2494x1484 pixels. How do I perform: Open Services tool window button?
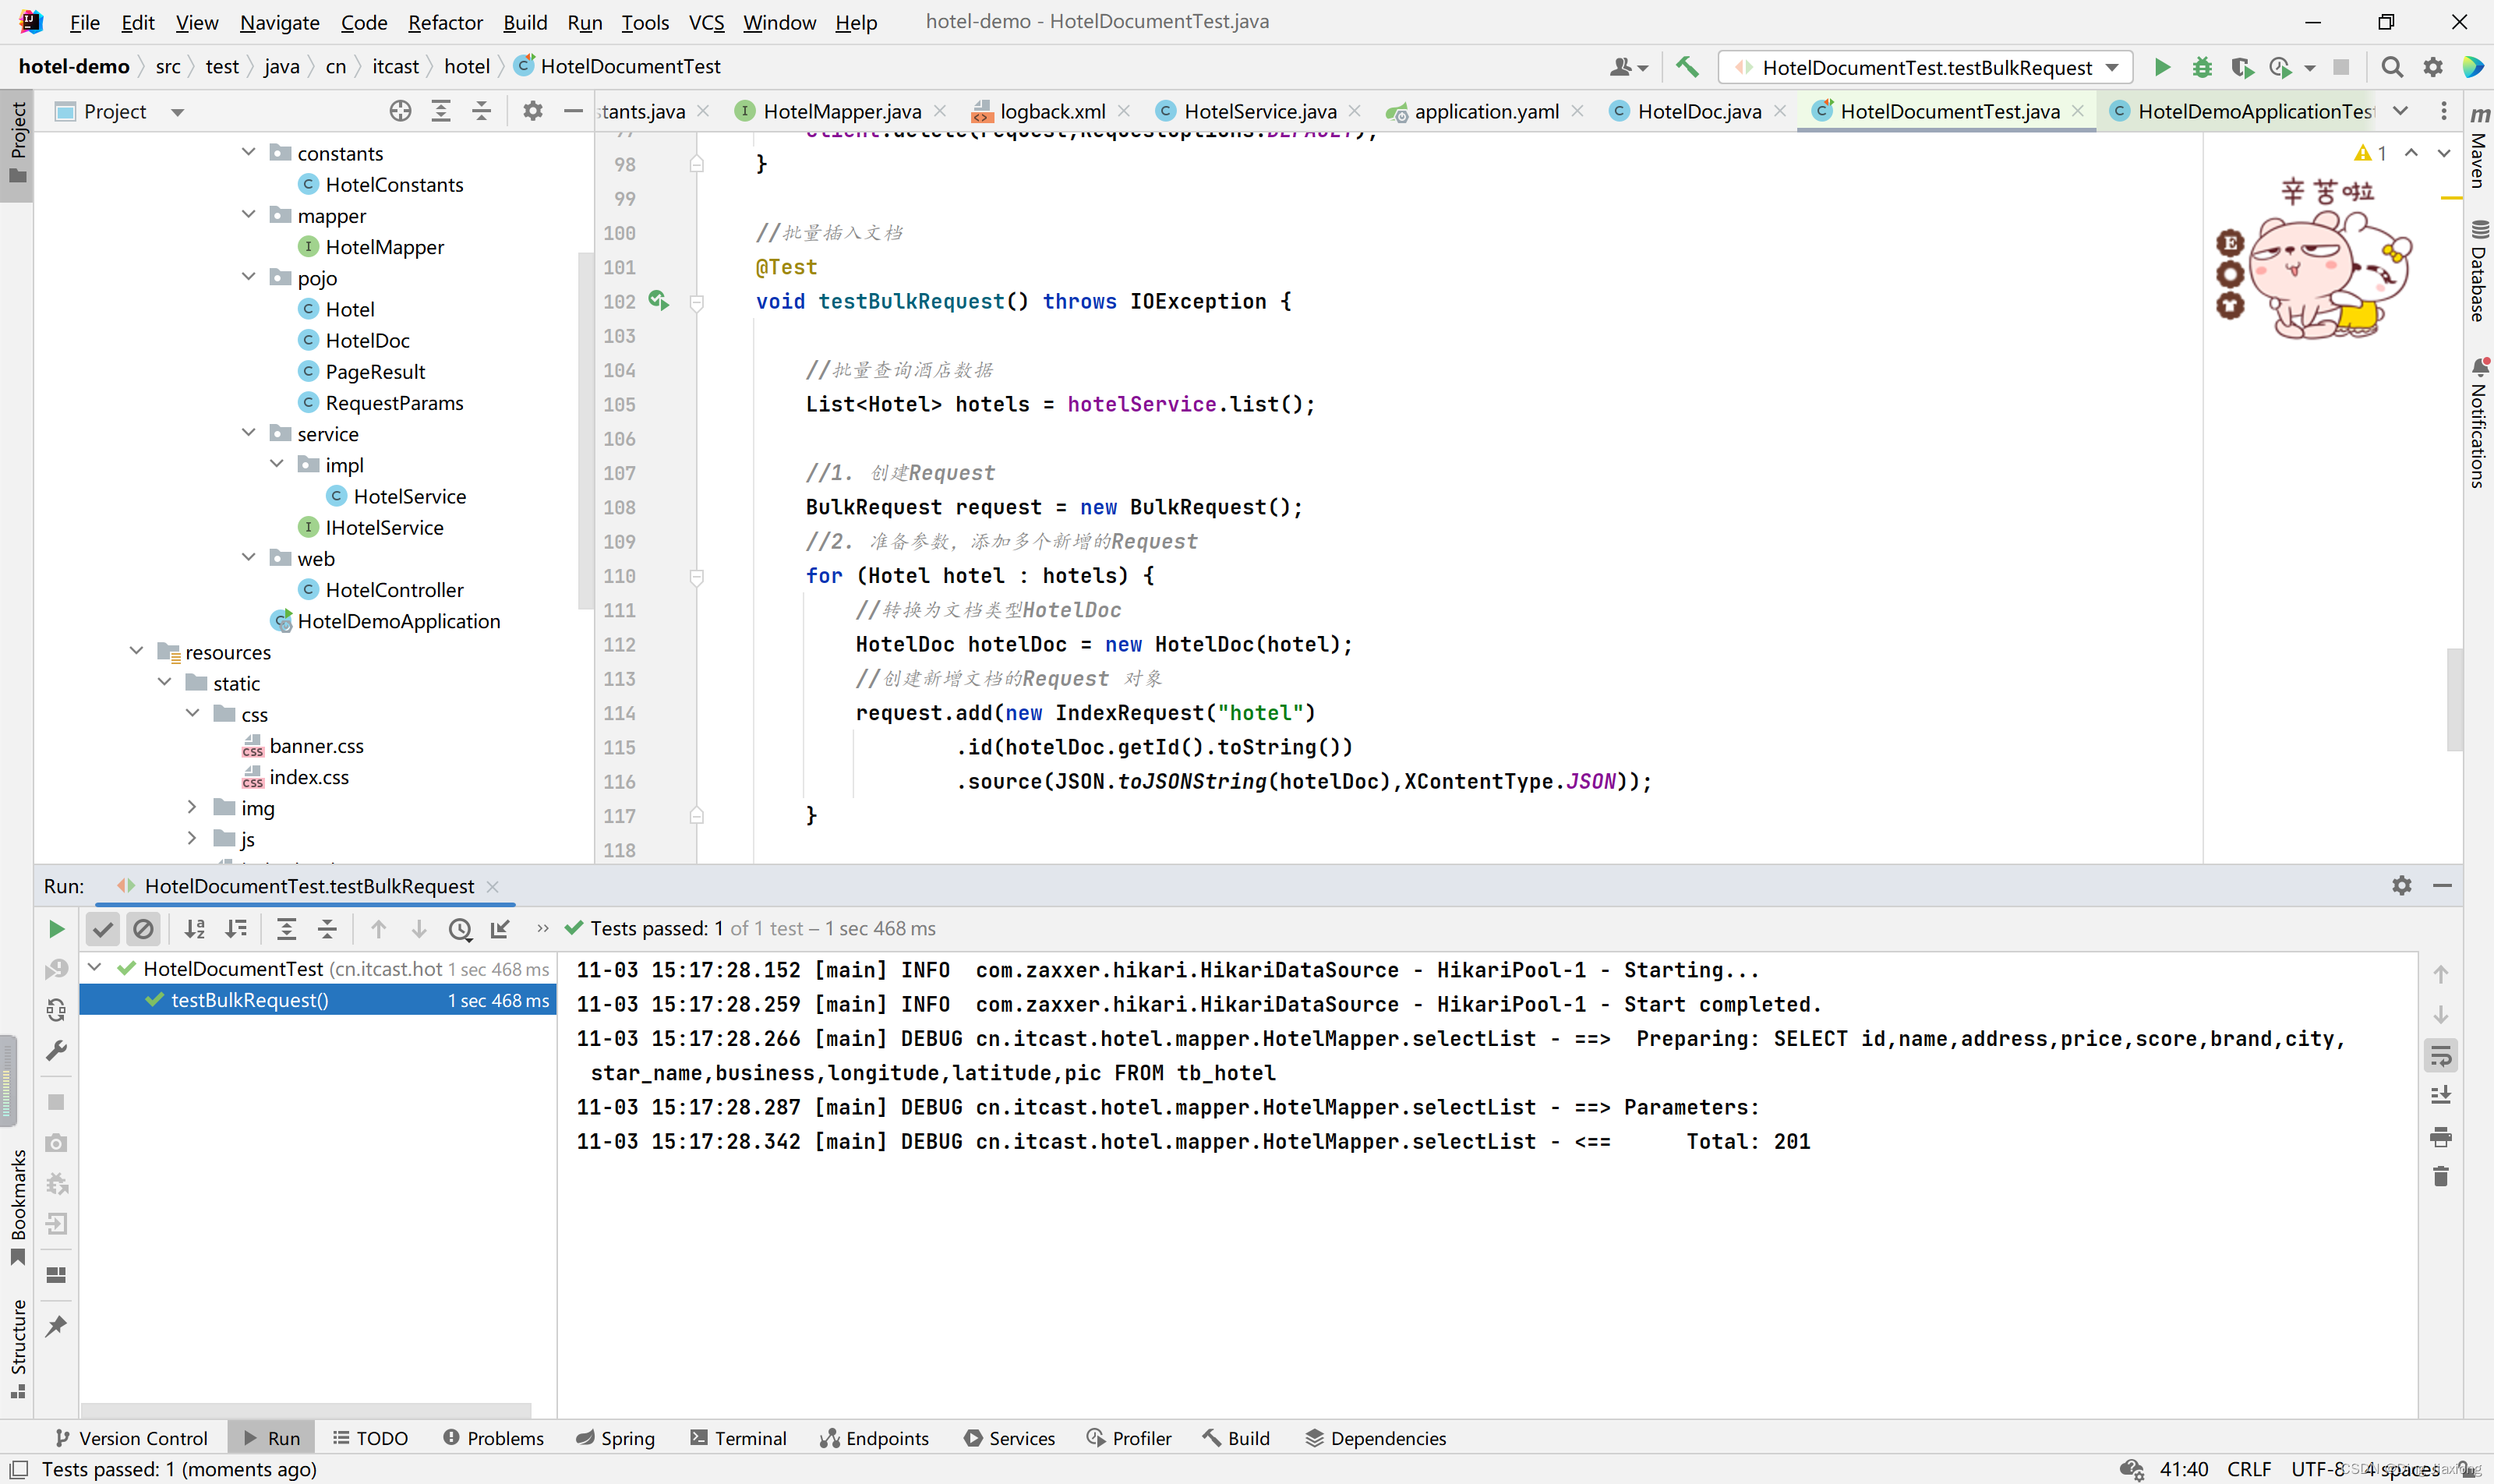[x=1009, y=1438]
